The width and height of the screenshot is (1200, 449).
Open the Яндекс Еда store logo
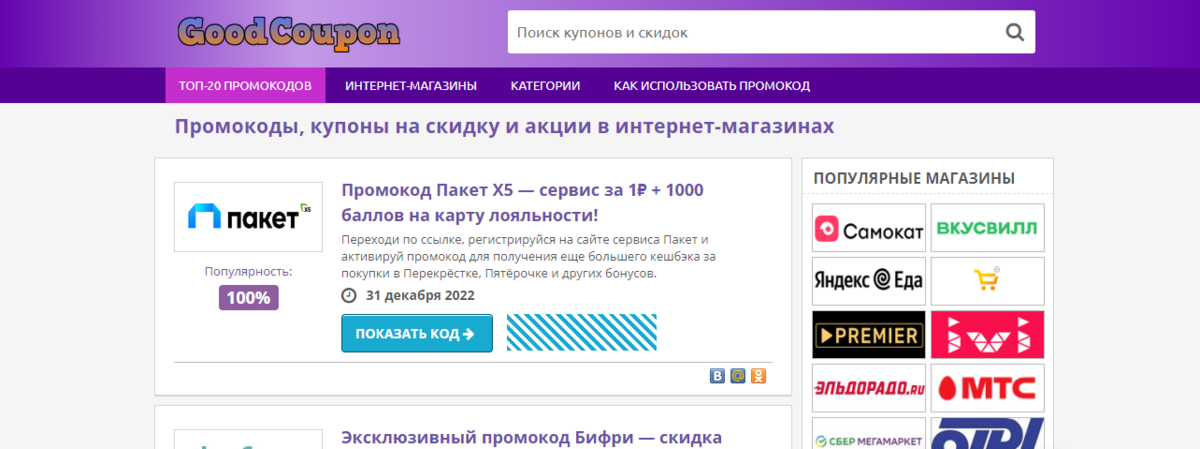[868, 281]
